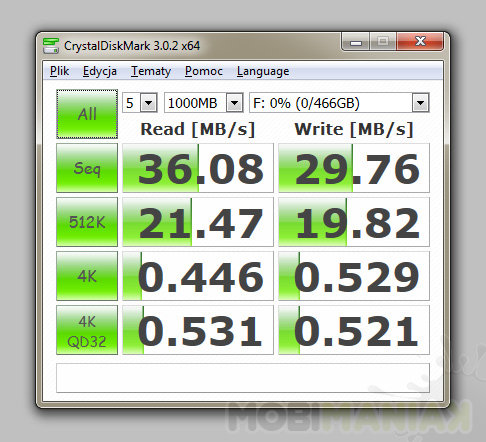Click the disabled maximize window button
This screenshot has width=486, height=442.
[383, 42]
